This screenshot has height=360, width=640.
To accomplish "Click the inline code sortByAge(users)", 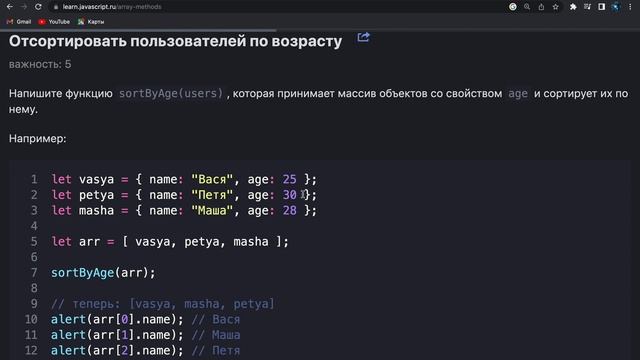I will (171, 93).
